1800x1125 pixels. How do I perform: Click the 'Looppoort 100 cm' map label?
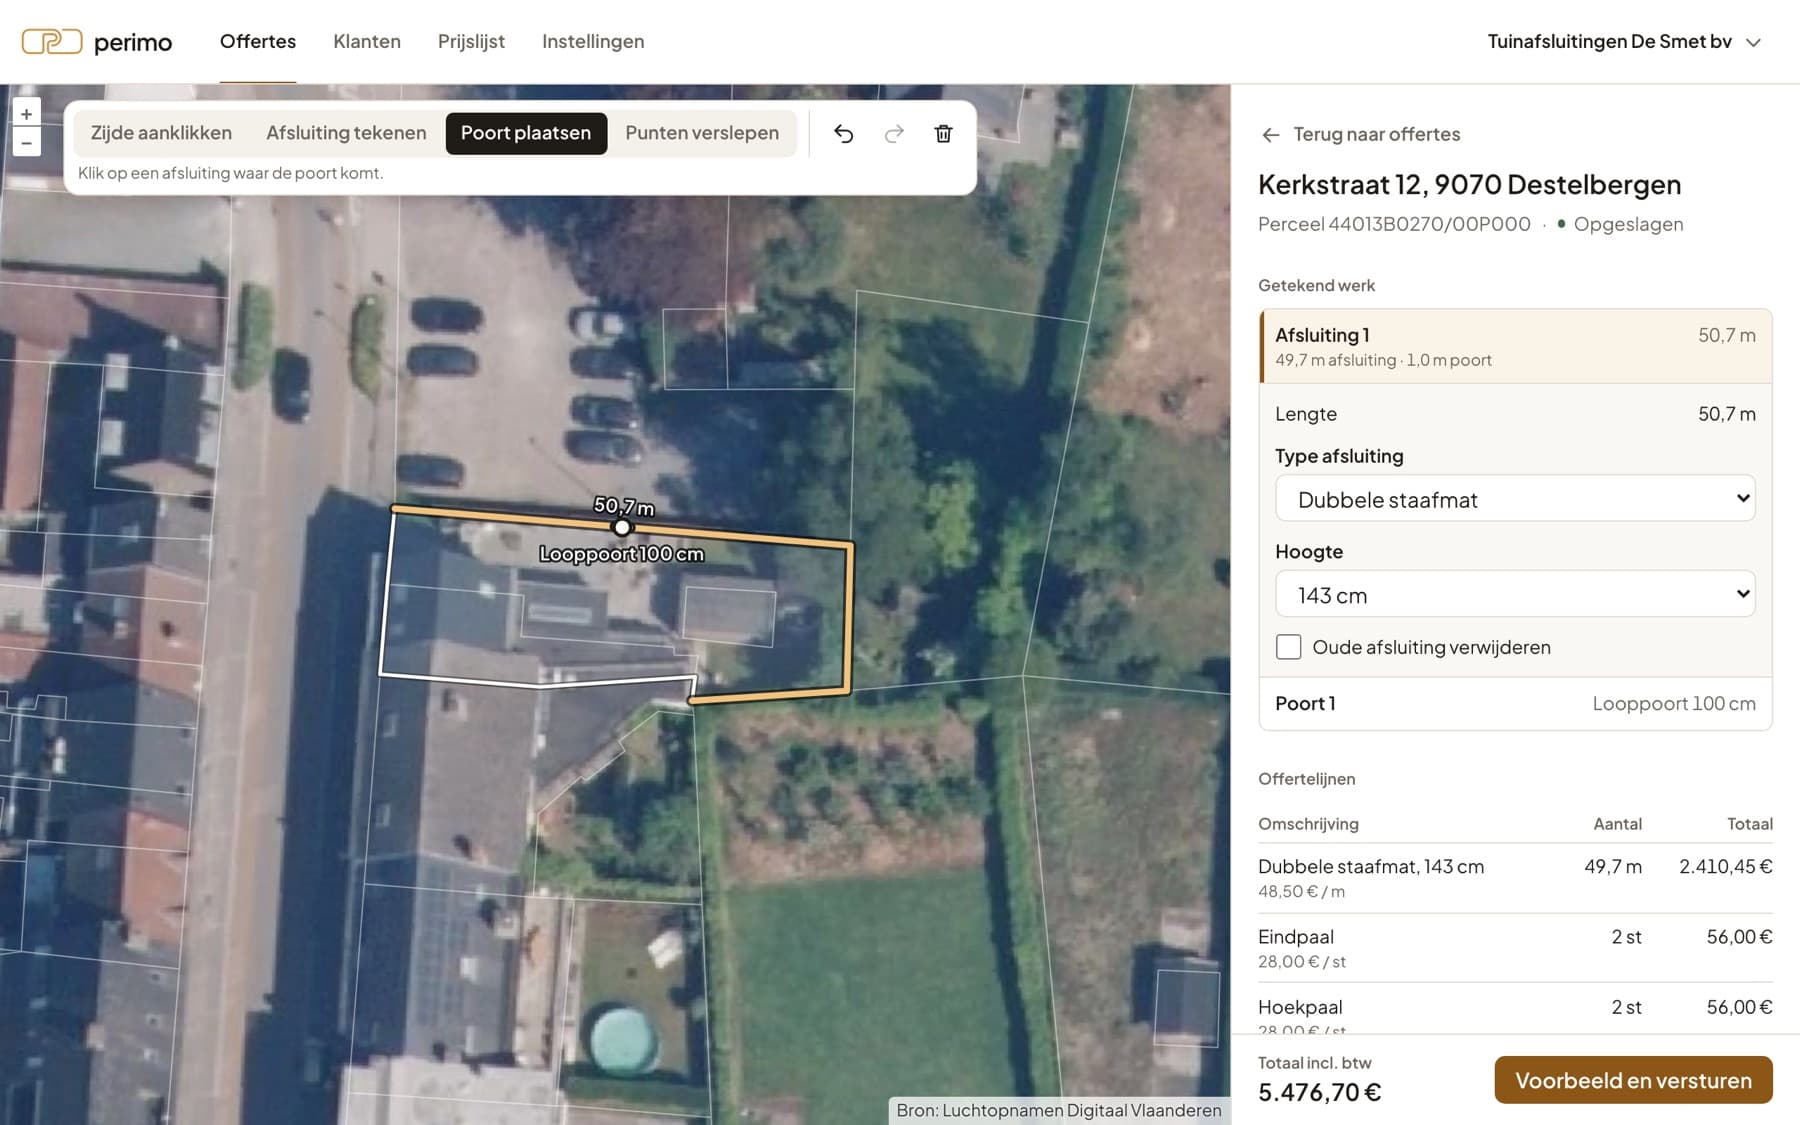622,554
